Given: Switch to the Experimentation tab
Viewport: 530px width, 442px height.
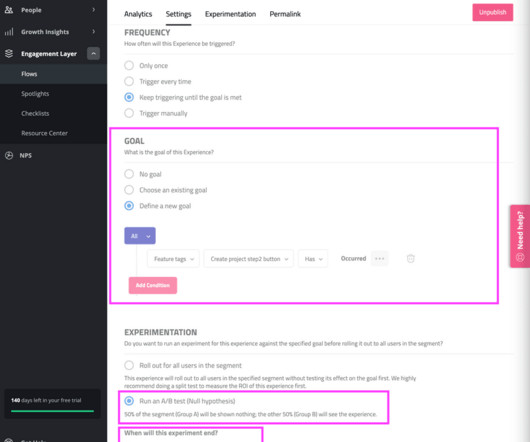Looking at the screenshot, I should (x=230, y=14).
